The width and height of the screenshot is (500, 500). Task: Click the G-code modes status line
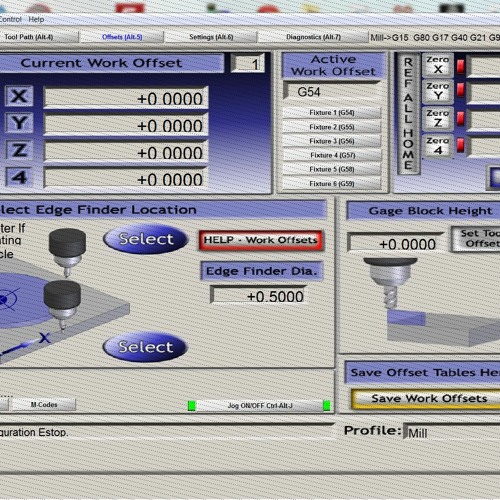435,37
